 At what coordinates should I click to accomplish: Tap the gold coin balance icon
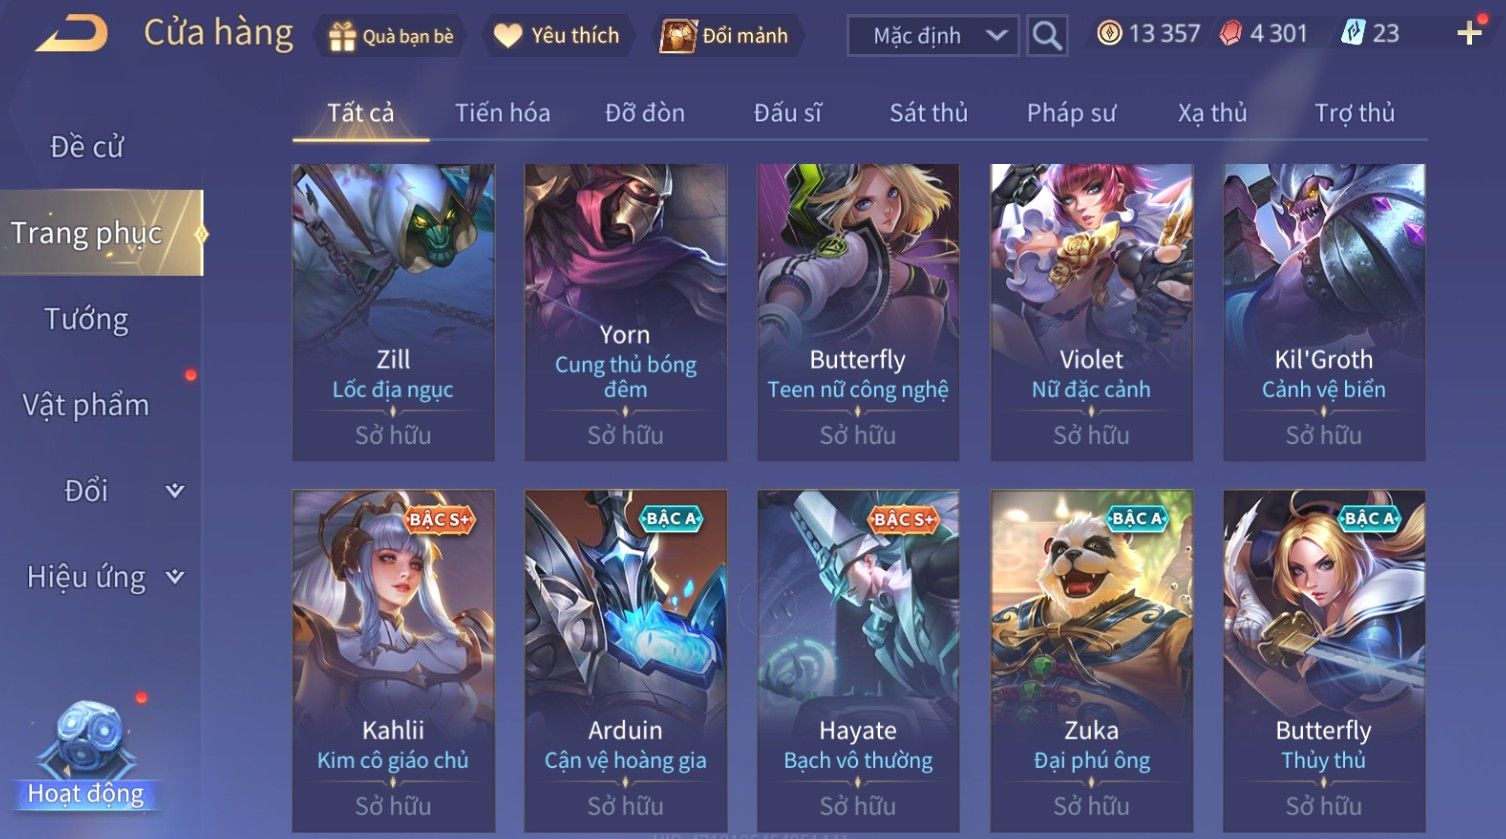point(1109,34)
